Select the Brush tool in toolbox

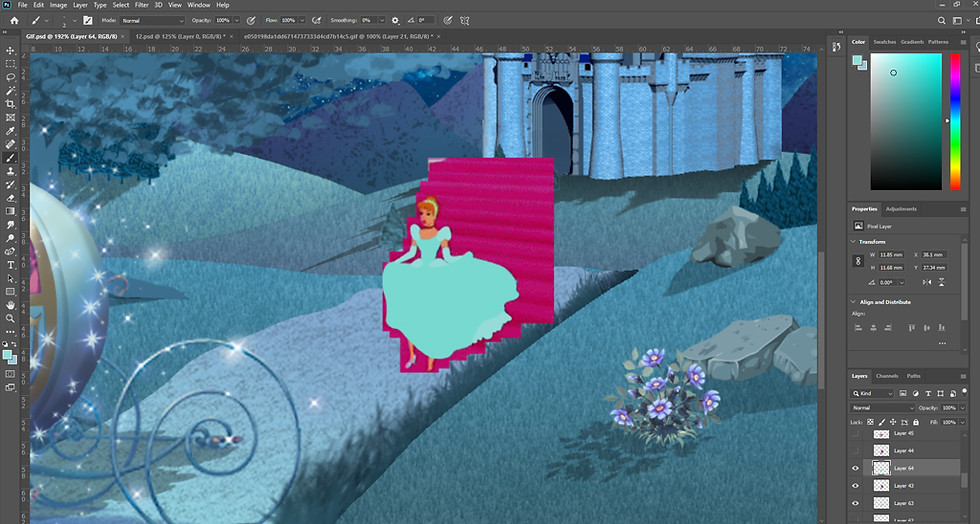pos(10,158)
